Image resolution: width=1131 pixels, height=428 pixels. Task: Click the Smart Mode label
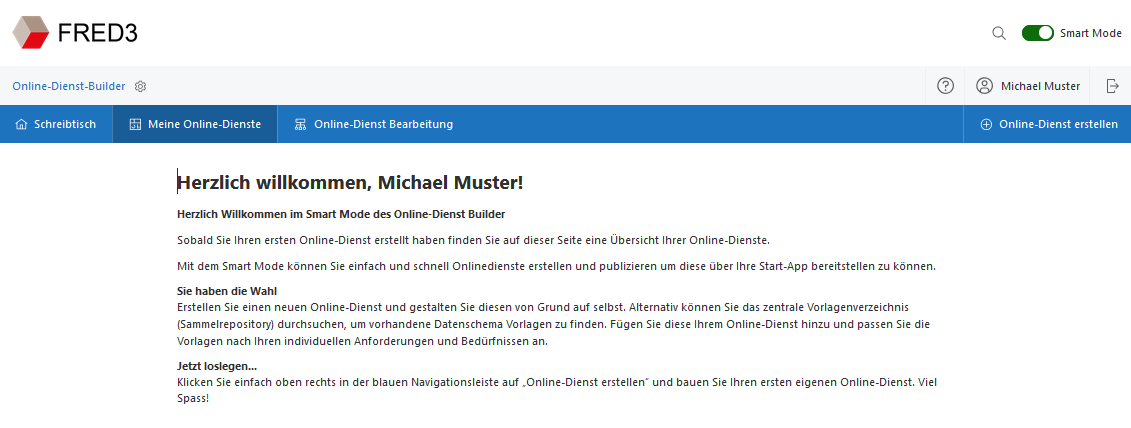[x=1090, y=33]
